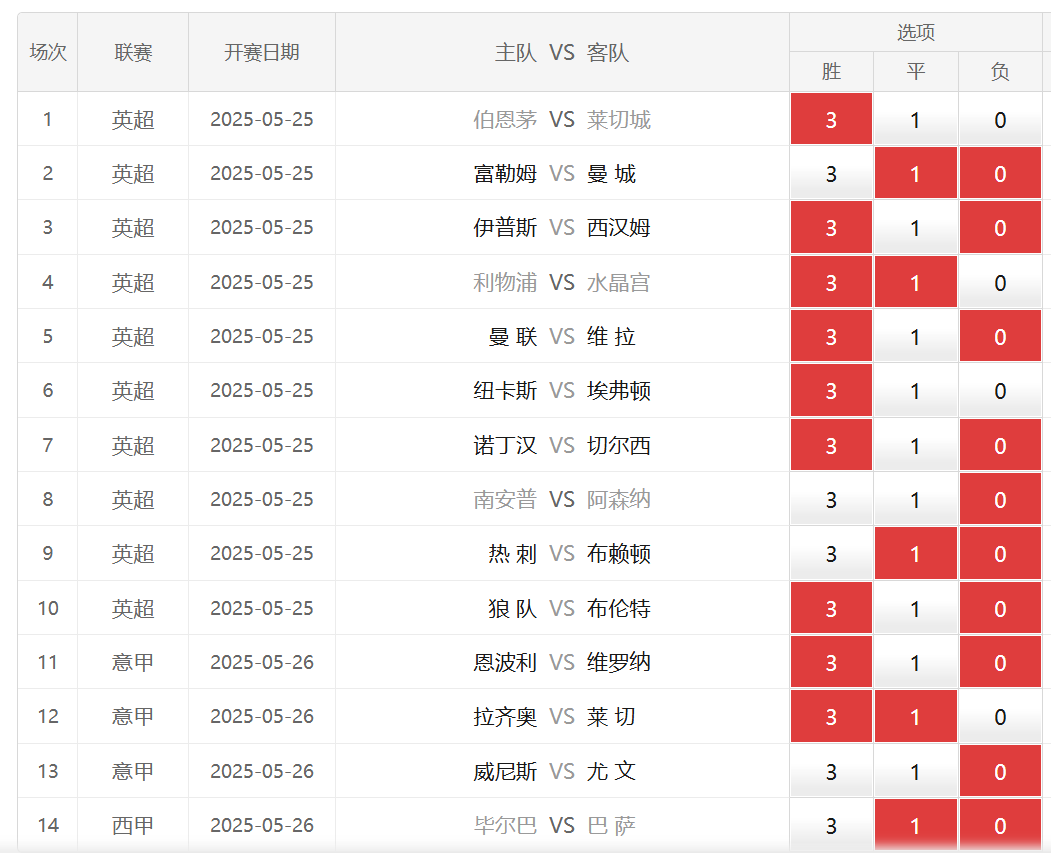This screenshot has height=867, width=1051.
Task: Deselect win option 3 for 恩波利 VS 维罗纳
Action: 831,662
